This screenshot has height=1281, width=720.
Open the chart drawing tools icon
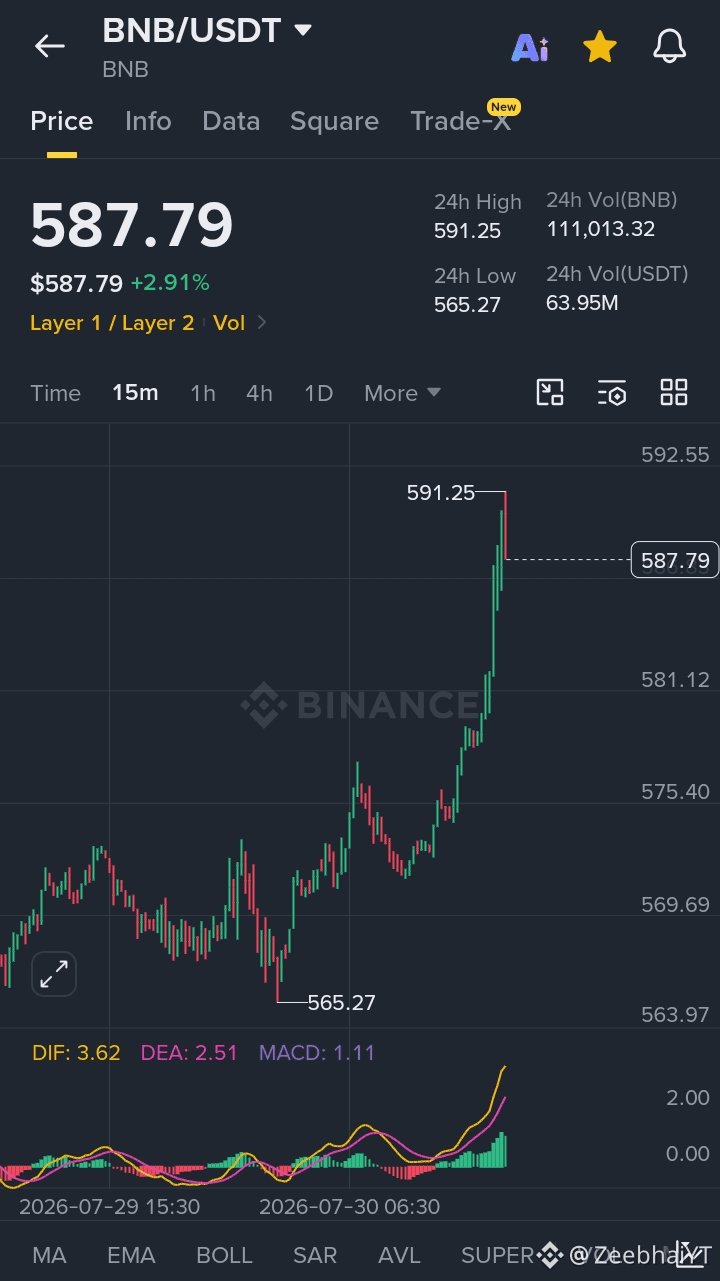point(550,392)
